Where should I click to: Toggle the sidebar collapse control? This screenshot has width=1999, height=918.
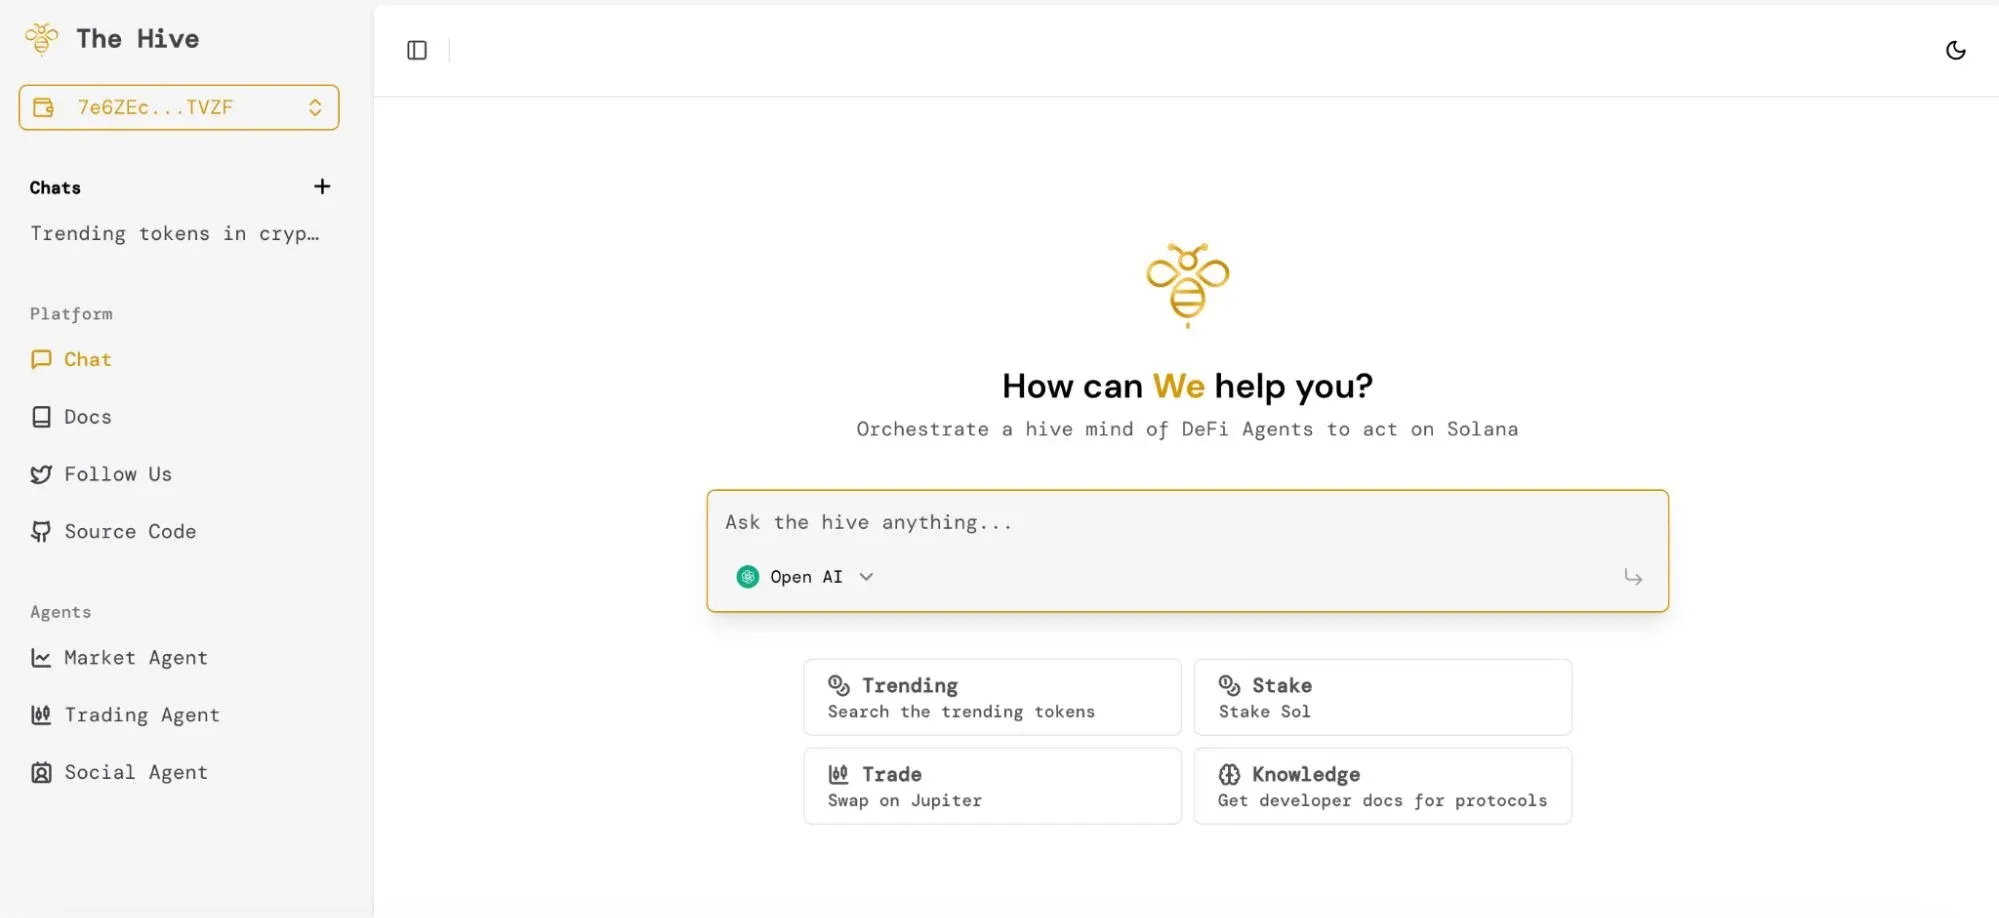pyautogui.click(x=416, y=50)
